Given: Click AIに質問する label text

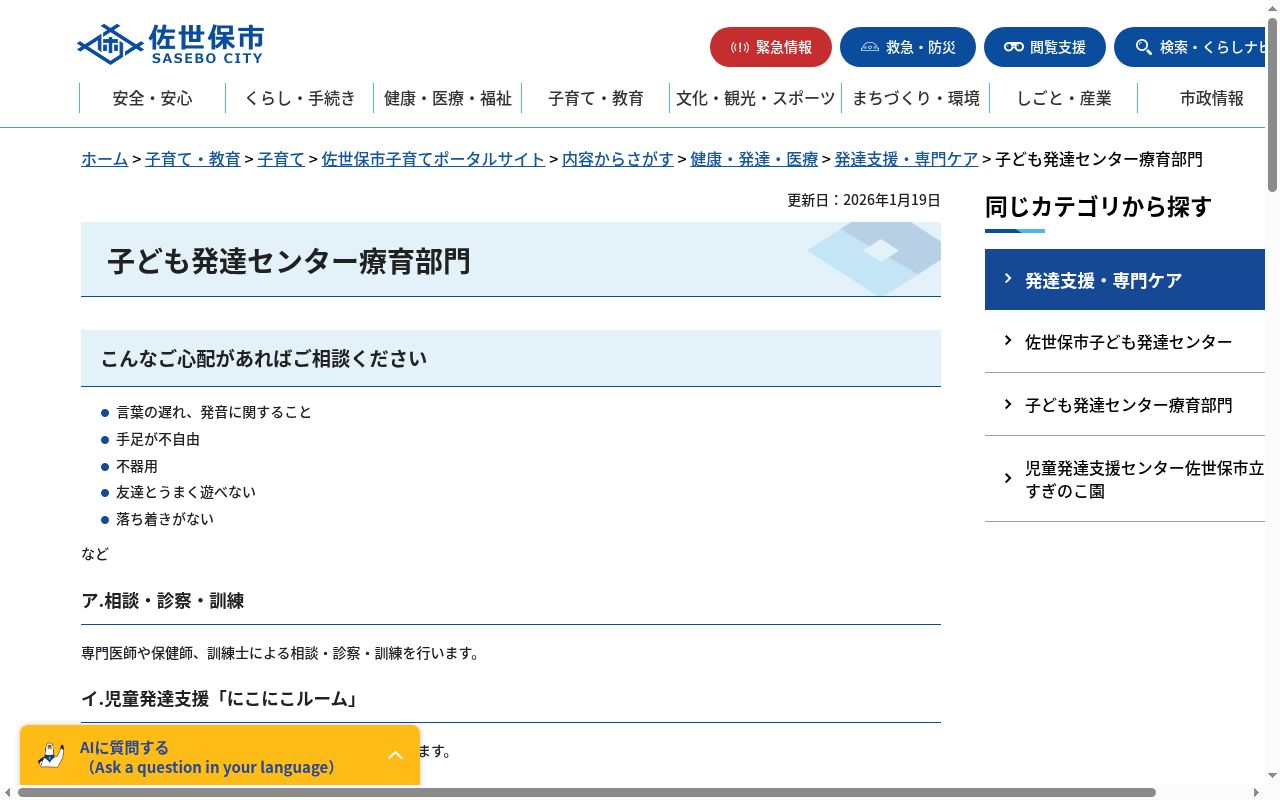Looking at the screenshot, I should pyautogui.click(x=124, y=747).
